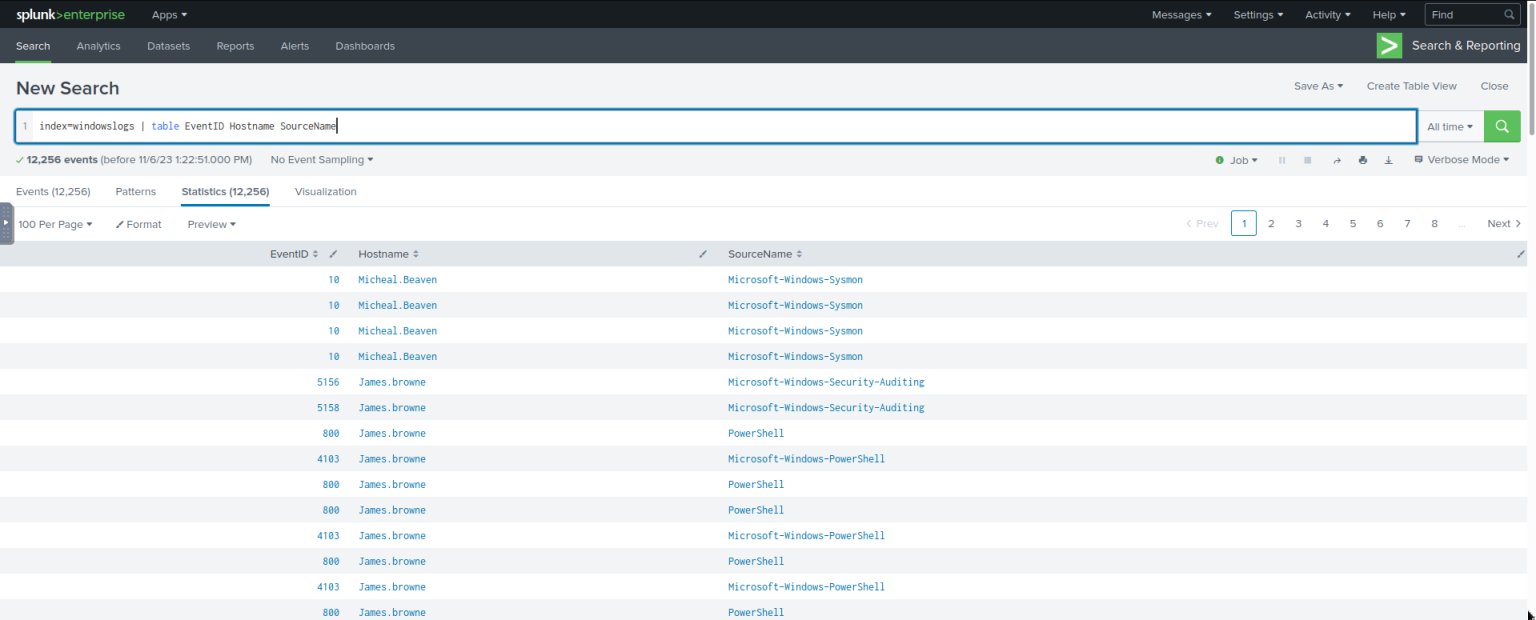This screenshot has height=620, width=1536.
Task: Open the Search & Reporting app icon
Action: 1389,45
